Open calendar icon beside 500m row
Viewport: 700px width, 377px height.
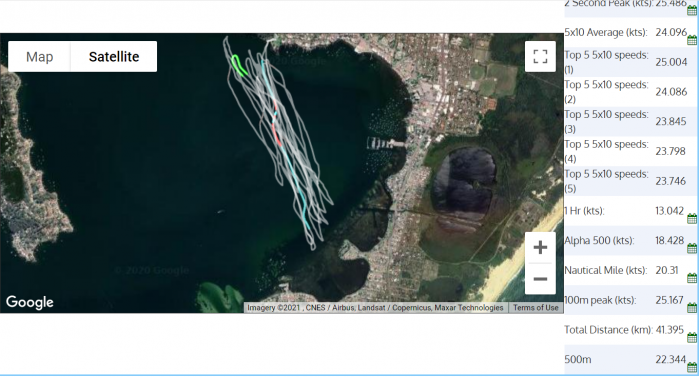[x=692, y=367]
